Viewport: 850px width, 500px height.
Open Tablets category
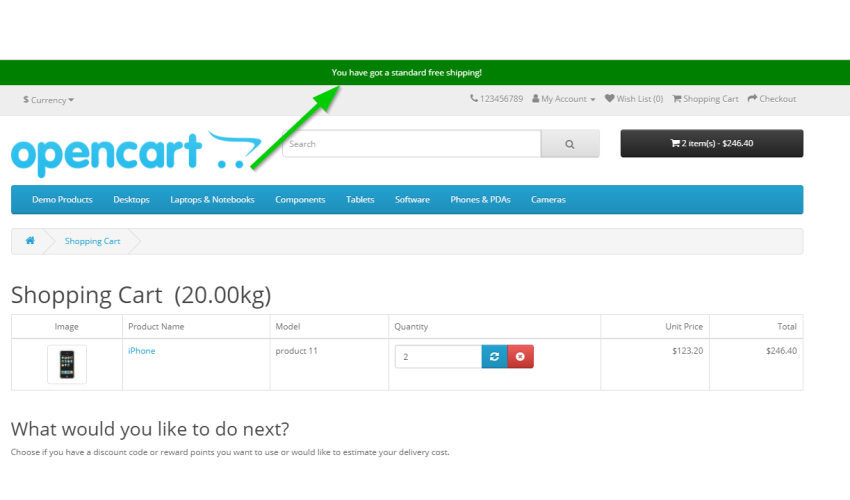point(360,200)
